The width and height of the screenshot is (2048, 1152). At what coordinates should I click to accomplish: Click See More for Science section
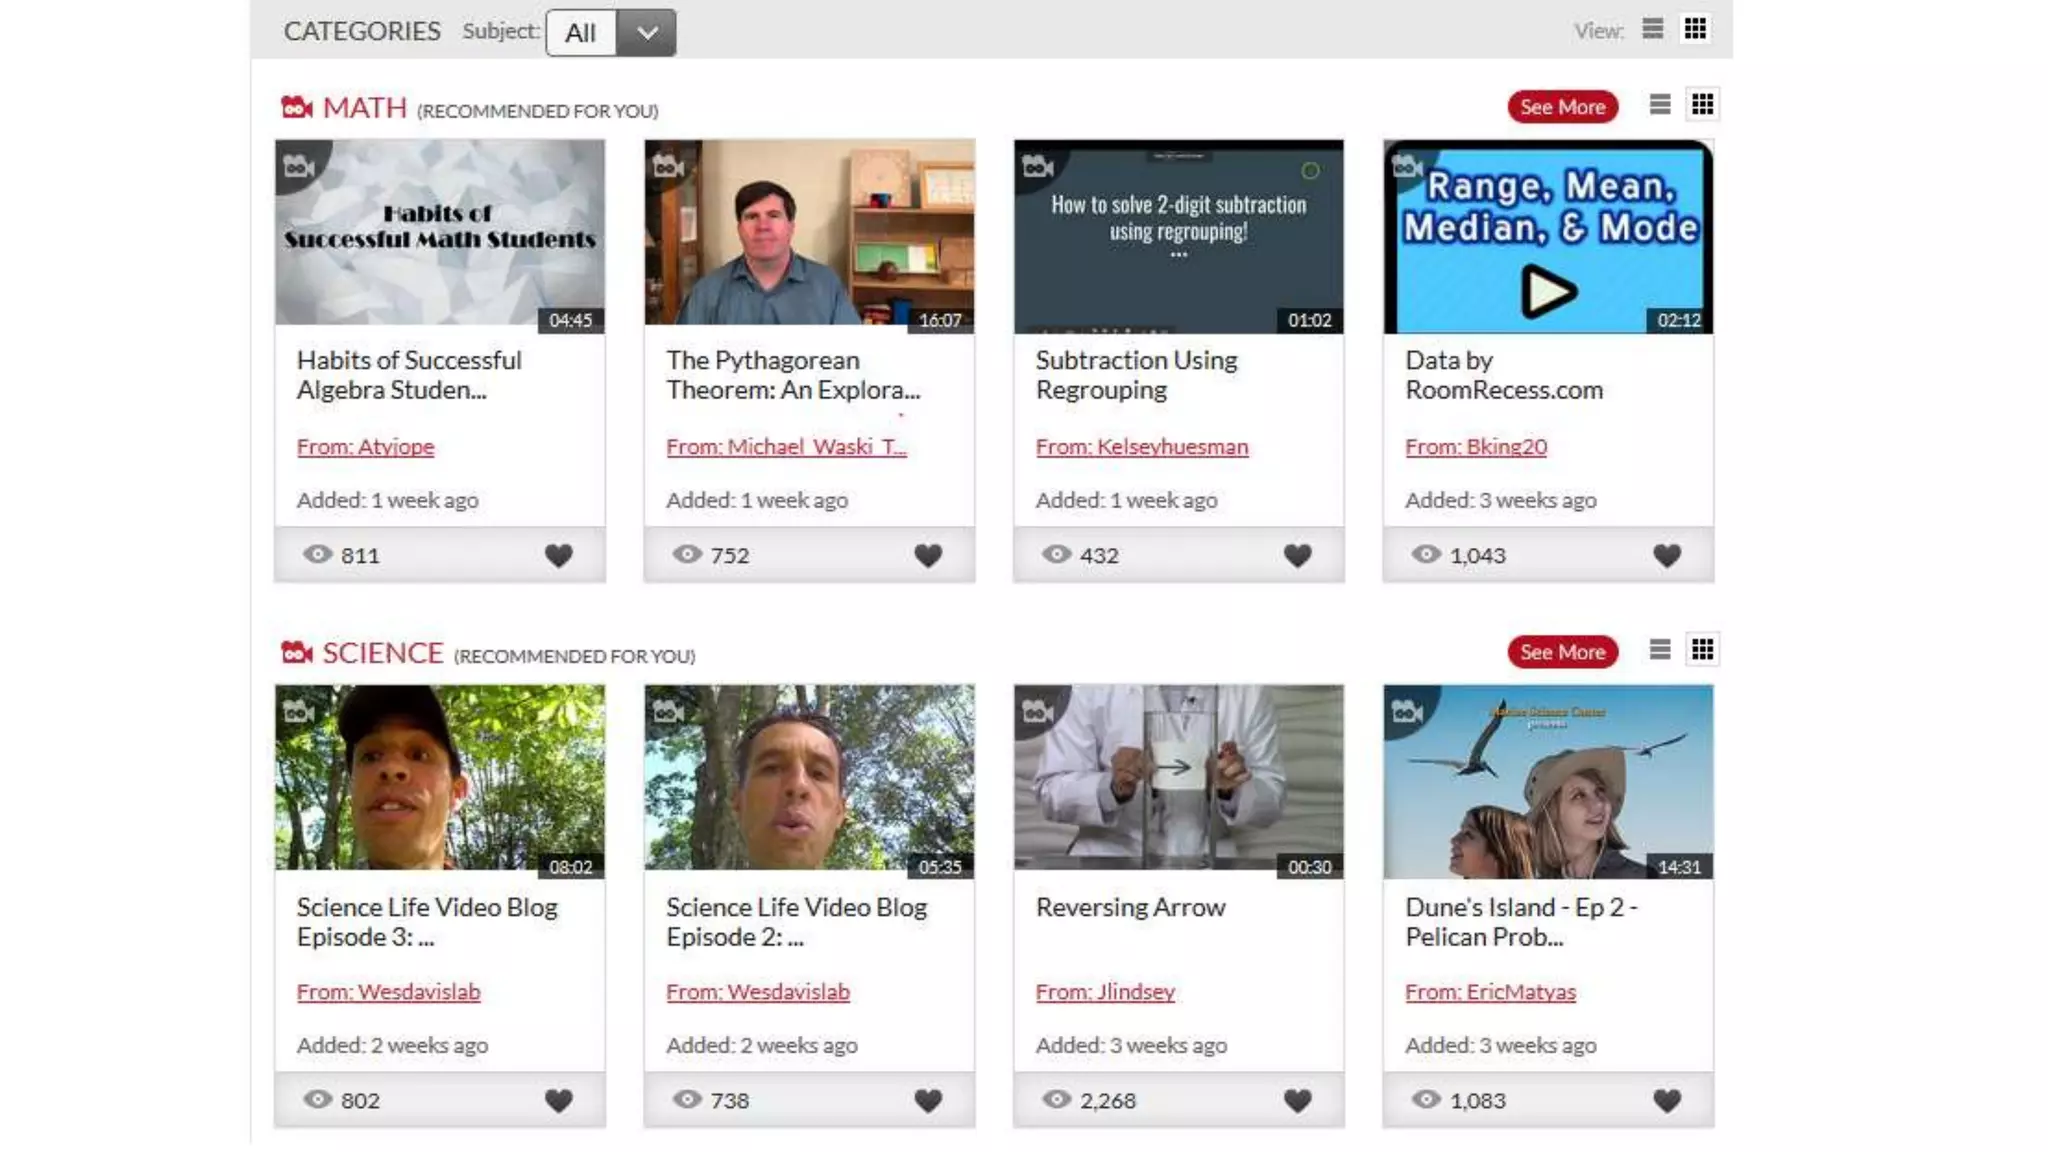(1562, 652)
